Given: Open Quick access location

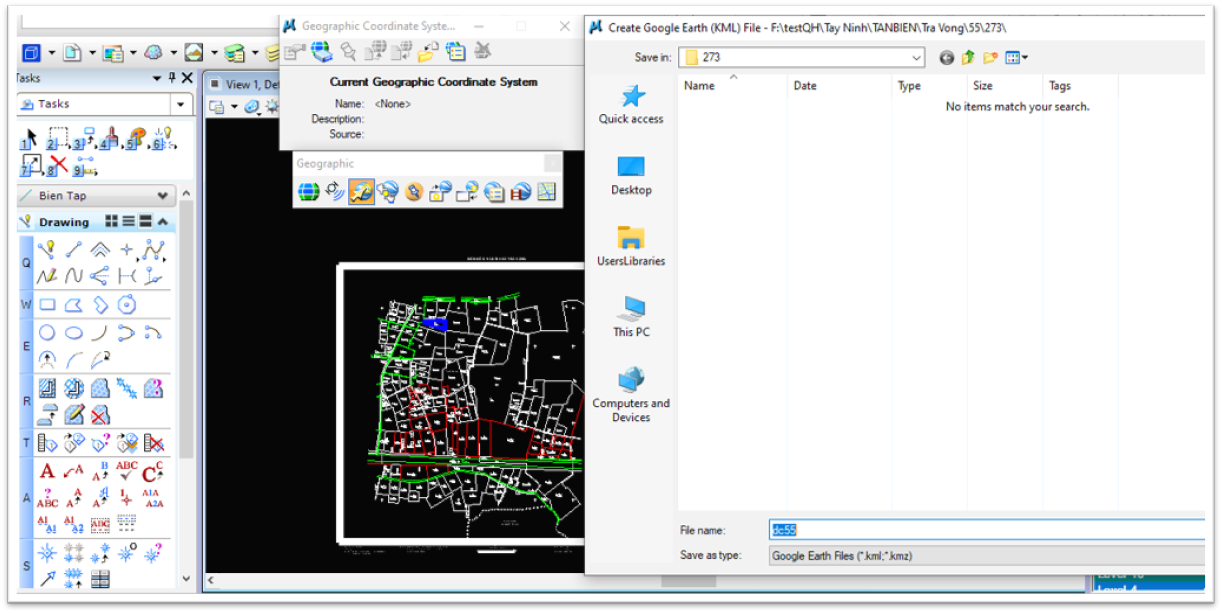Looking at the screenshot, I should pos(631,105).
